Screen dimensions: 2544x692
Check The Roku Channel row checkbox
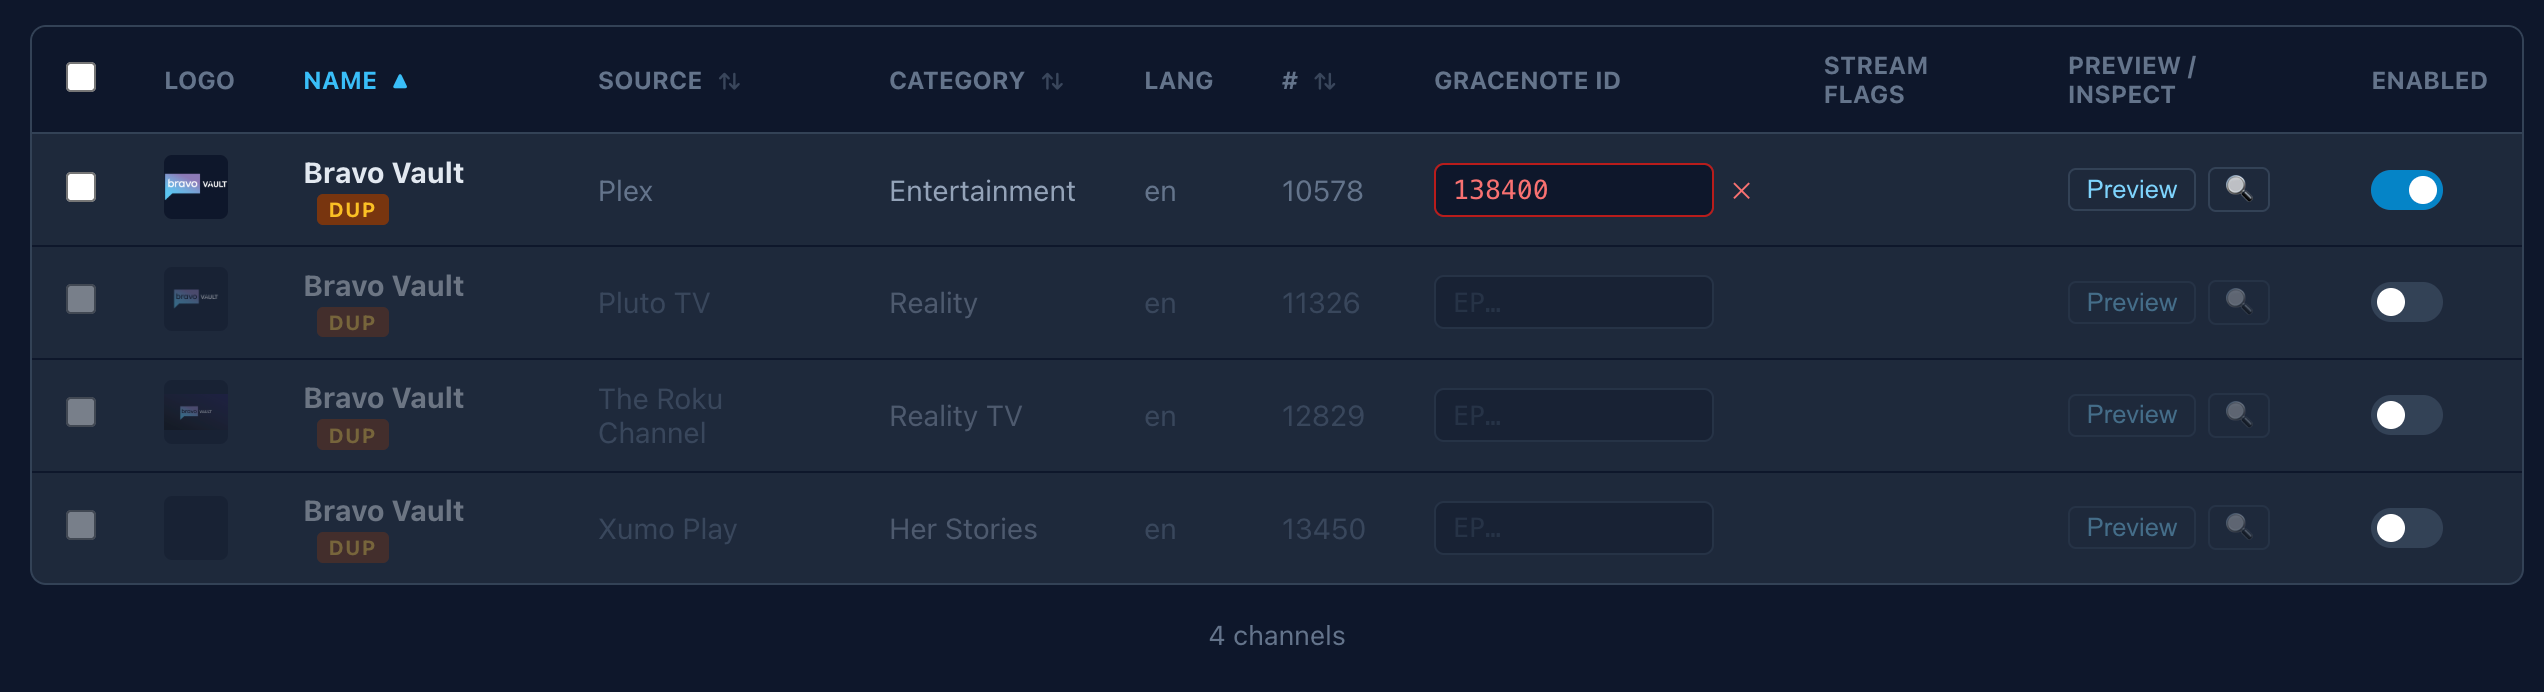81,412
